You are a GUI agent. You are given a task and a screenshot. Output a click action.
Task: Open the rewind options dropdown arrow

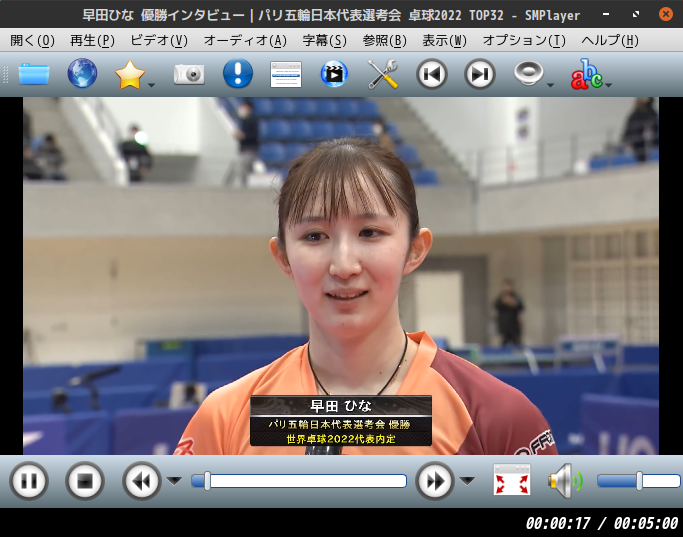pos(175,481)
